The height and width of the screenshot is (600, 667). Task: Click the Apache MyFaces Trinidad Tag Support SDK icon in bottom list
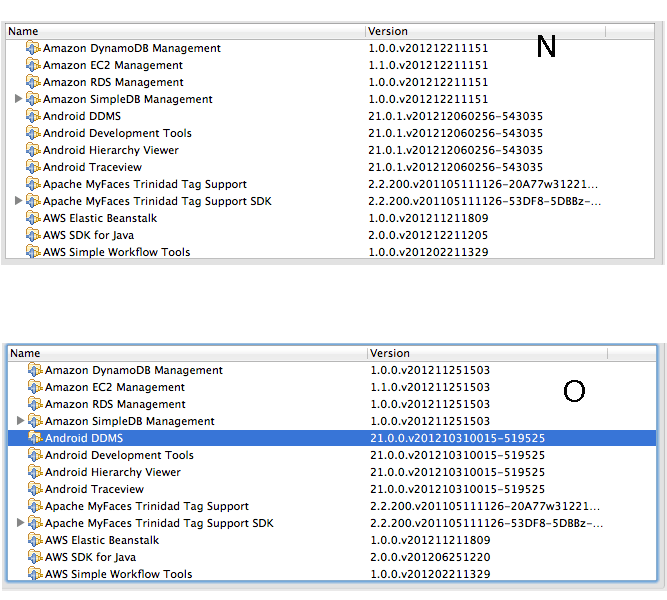coord(35,523)
